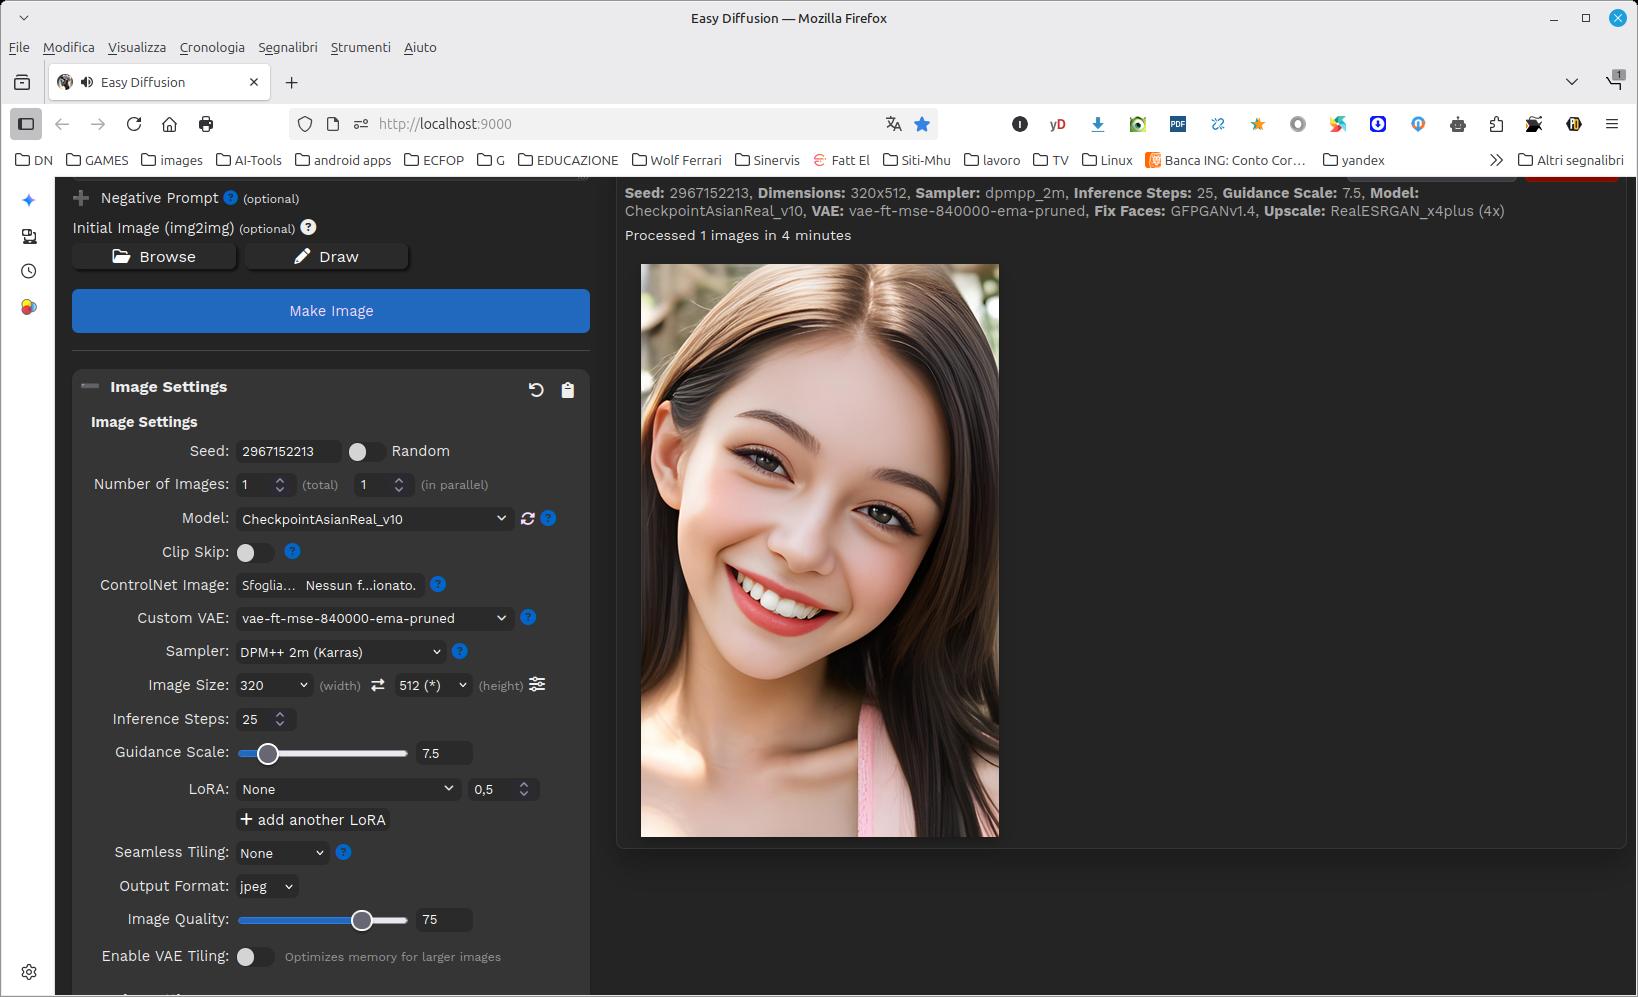Toggle the Clip Skip switch
1638x997 pixels.
point(255,553)
